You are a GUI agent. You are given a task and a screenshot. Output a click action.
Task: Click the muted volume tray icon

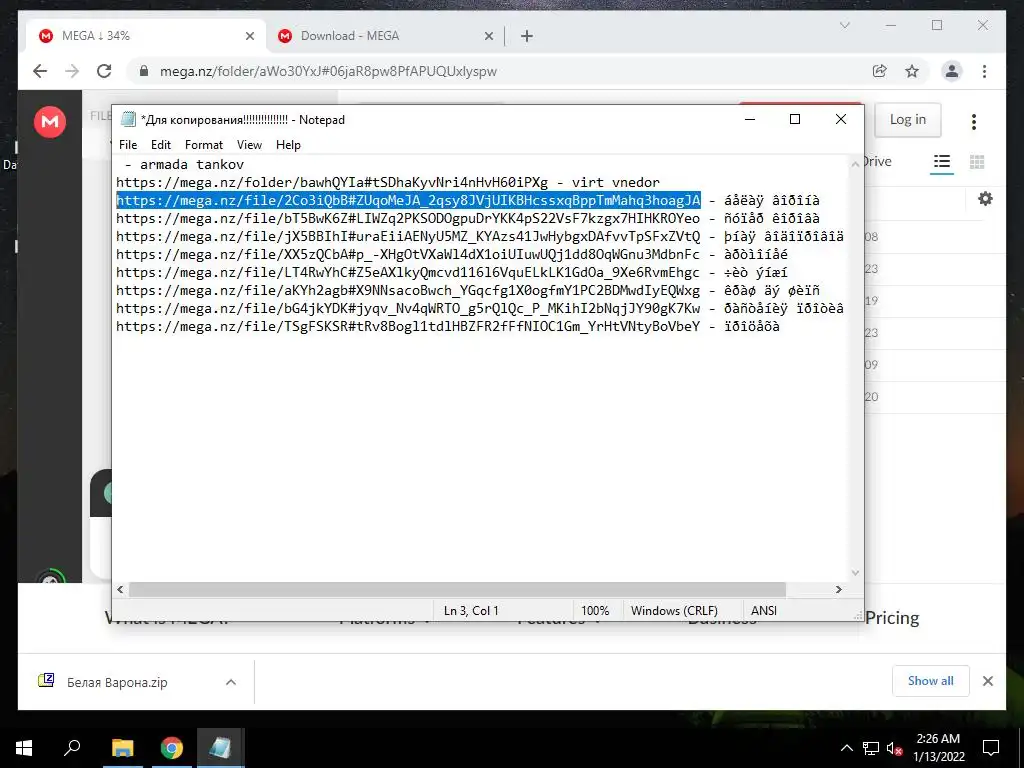coord(894,748)
